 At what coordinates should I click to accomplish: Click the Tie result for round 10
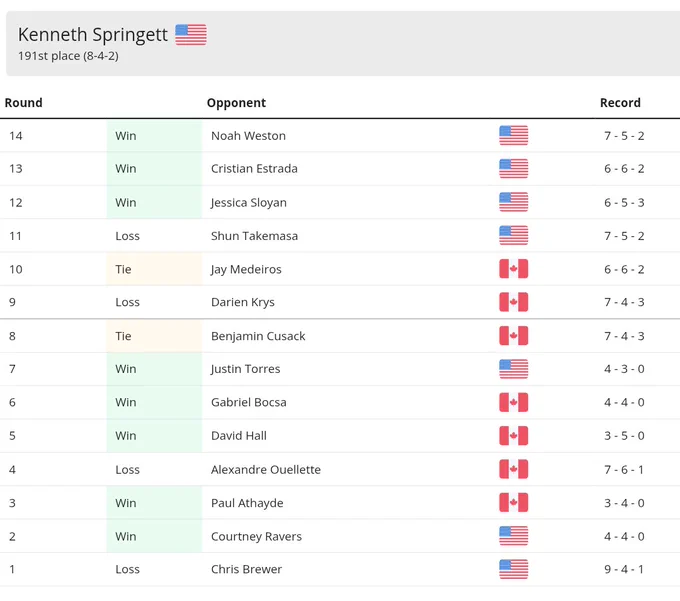pyautogui.click(x=123, y=269)
